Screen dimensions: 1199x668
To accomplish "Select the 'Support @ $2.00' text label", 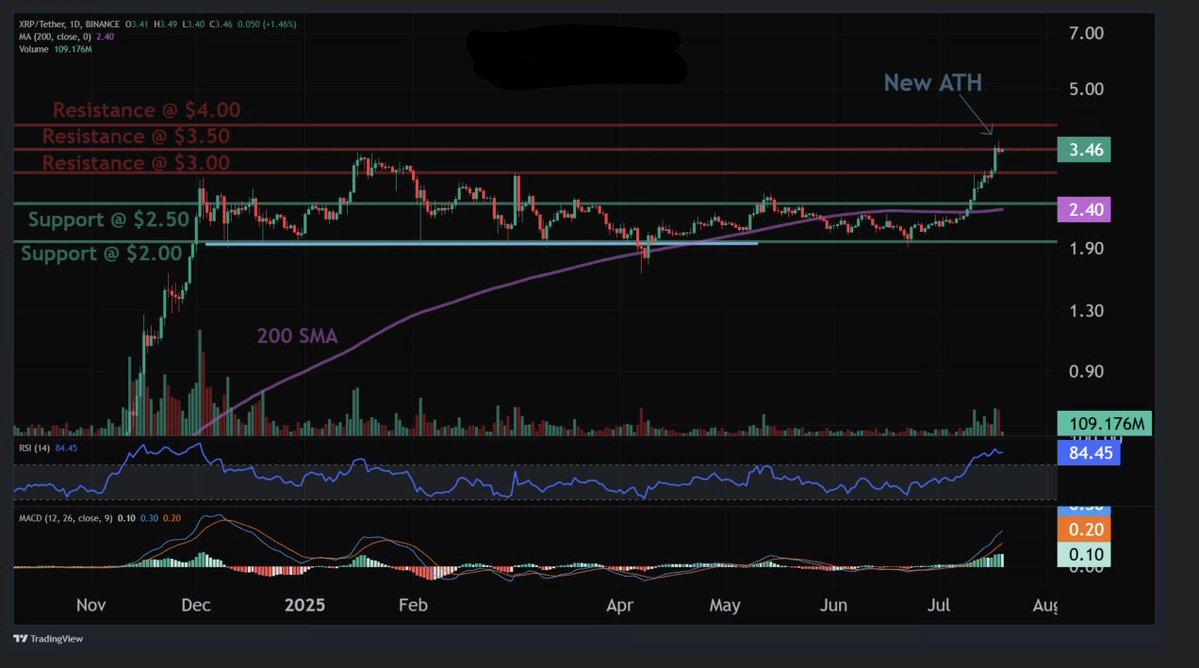I will coord(102,254).
